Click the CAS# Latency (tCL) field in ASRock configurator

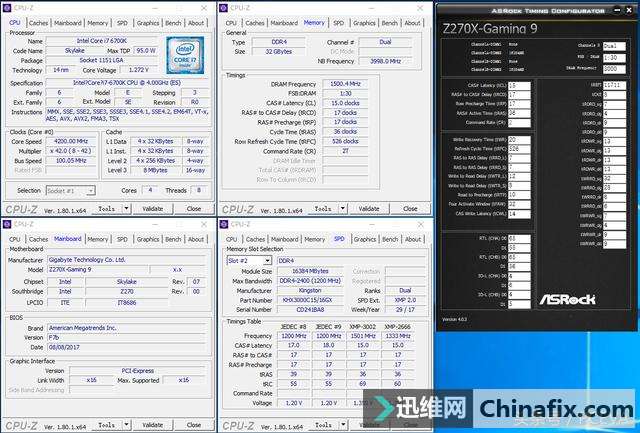pyautogui.click(x=519, y=86)
